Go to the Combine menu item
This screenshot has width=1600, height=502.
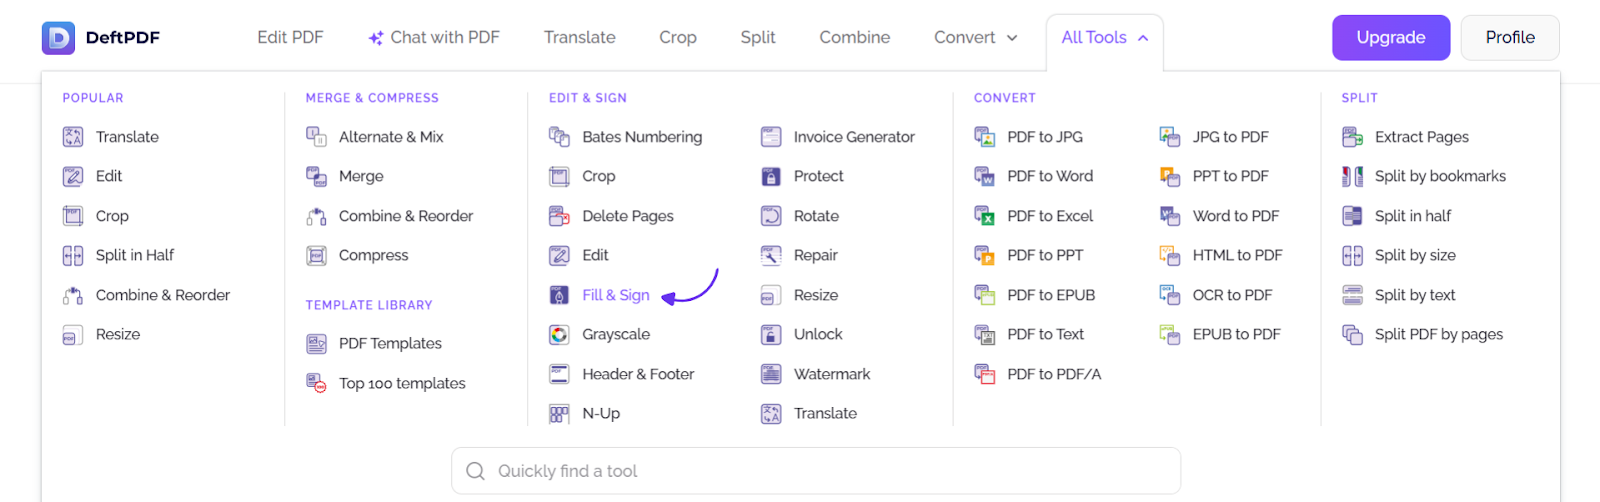855,37
